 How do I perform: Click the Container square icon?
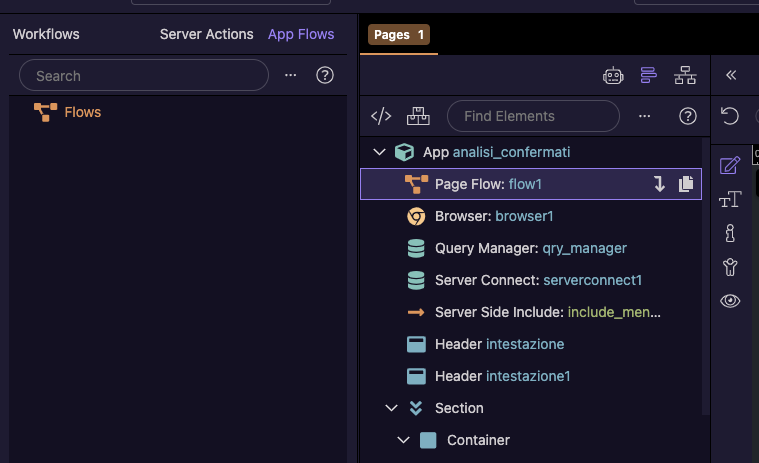click(428, 440)
